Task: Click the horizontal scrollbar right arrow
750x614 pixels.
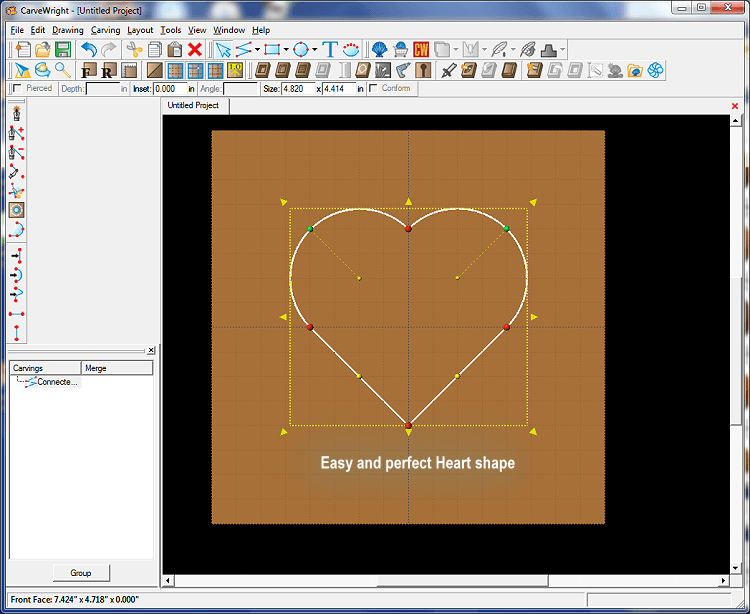Action: pyautogui.click(x=724, y=581)
